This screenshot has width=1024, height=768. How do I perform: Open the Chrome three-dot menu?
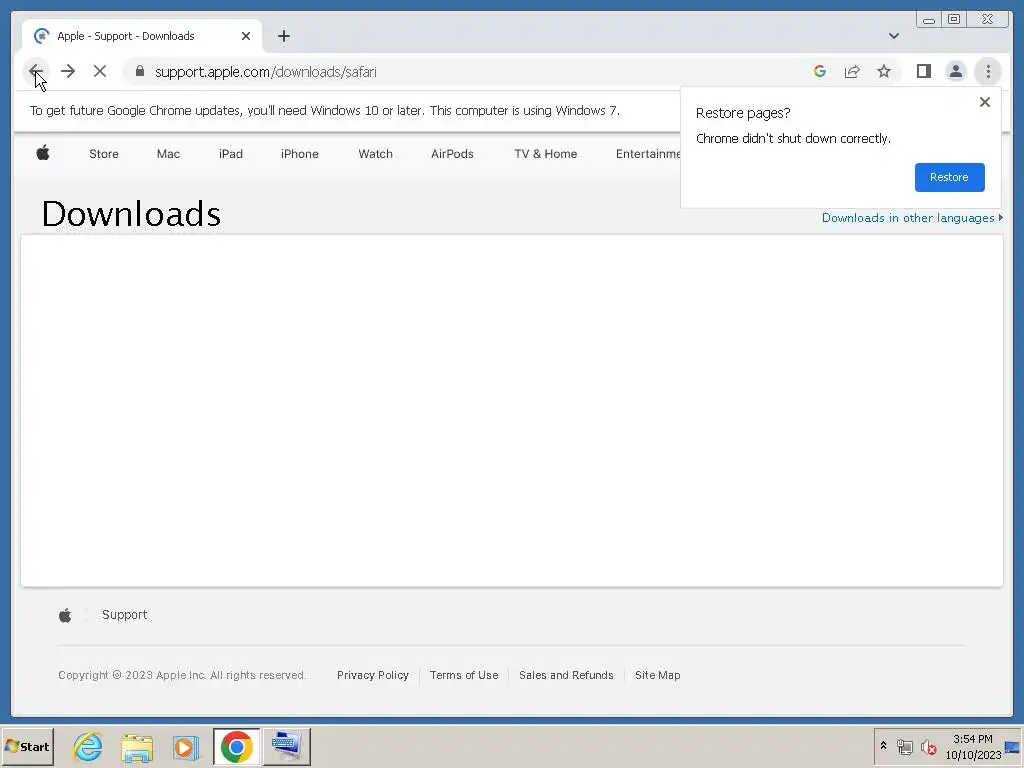[987, 71]
